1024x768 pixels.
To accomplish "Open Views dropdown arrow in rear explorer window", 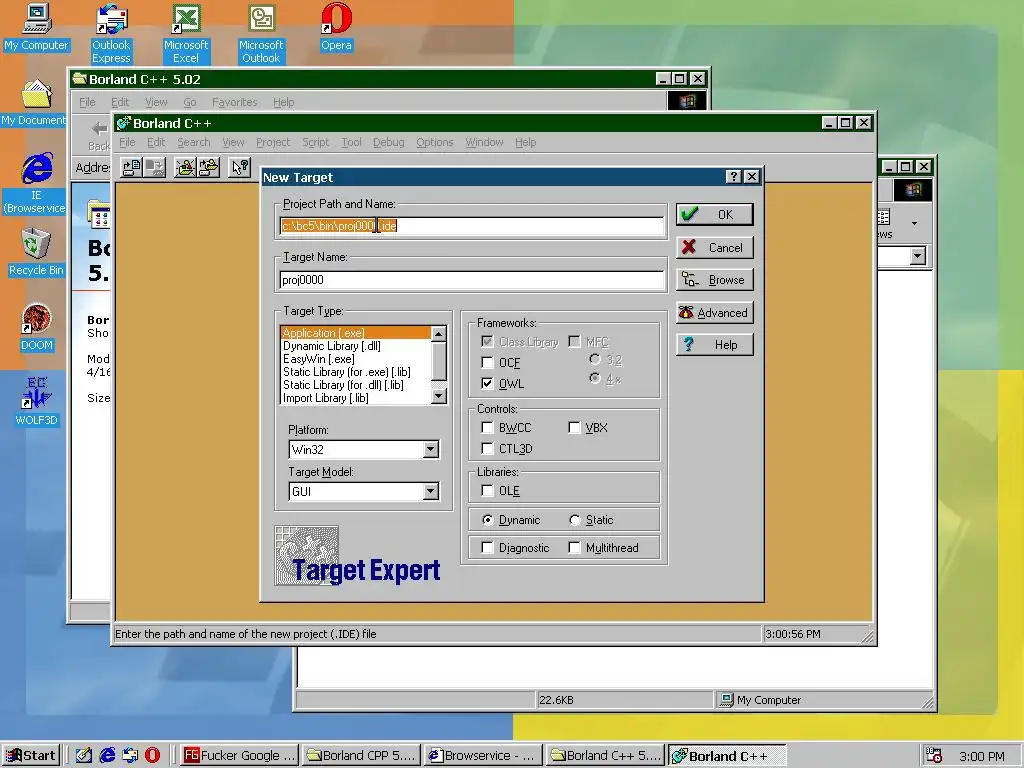I will 914,223.
